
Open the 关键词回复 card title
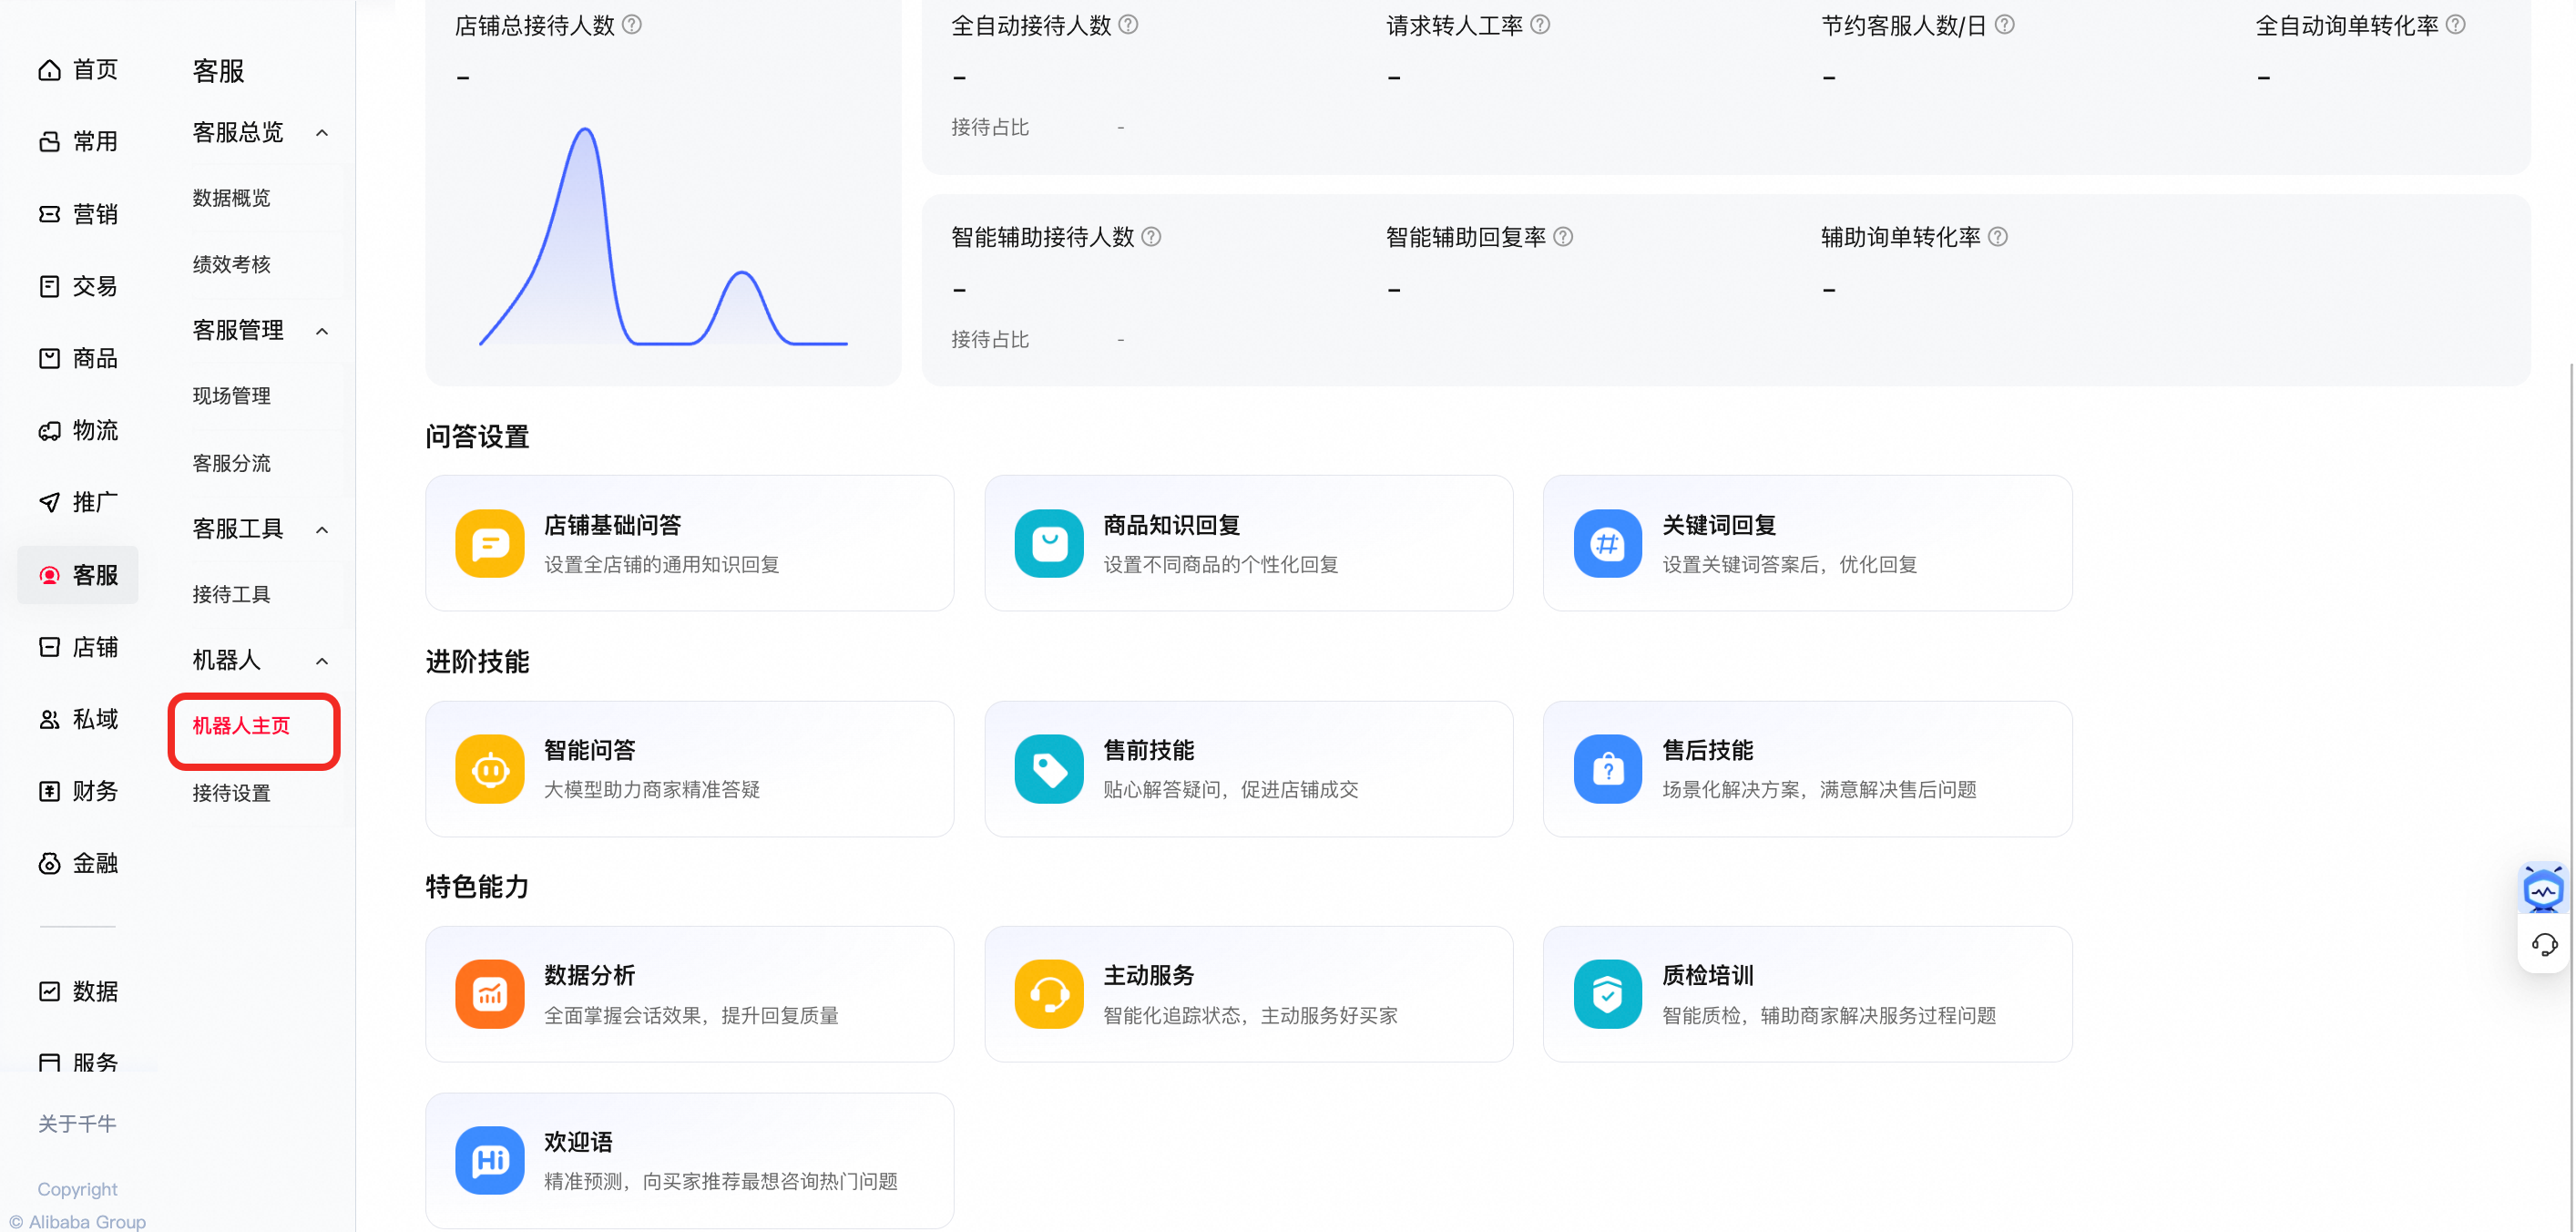[x=1719, y=525]
